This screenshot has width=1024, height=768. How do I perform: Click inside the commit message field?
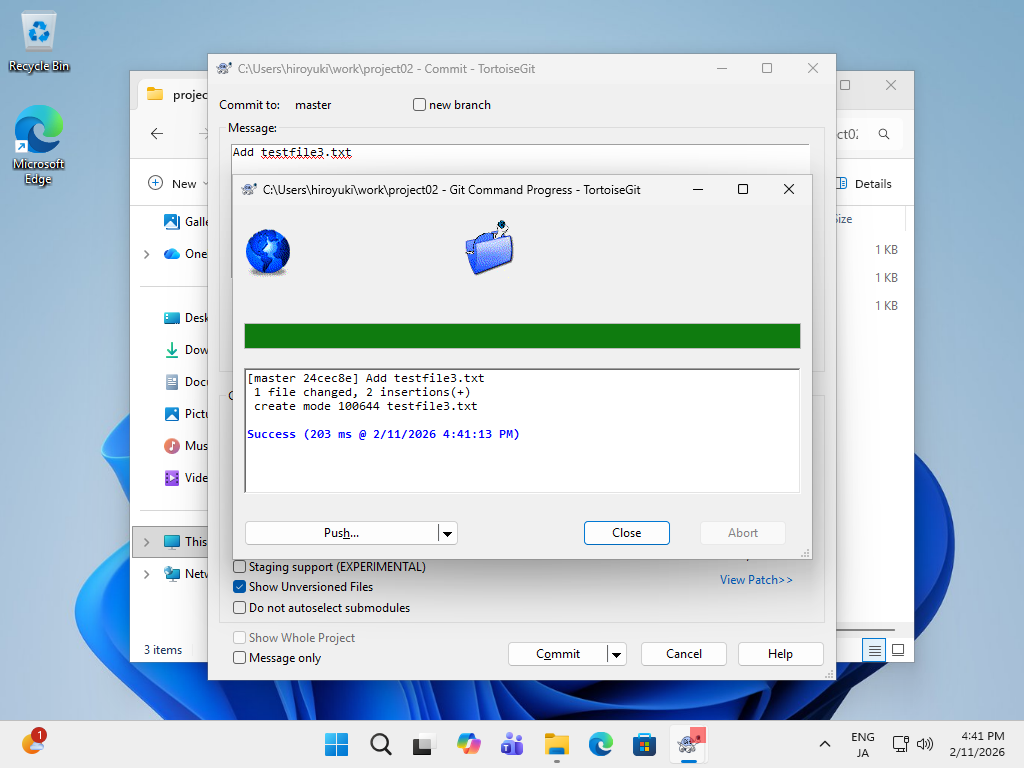point(520,159)
